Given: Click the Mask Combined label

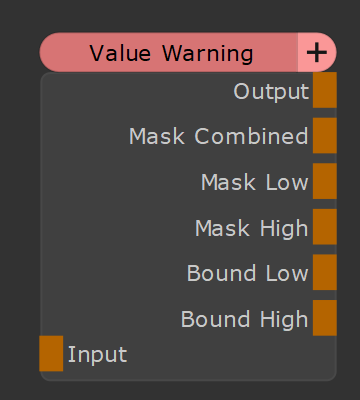Looking at the screenshot, I should pos(219,136).
